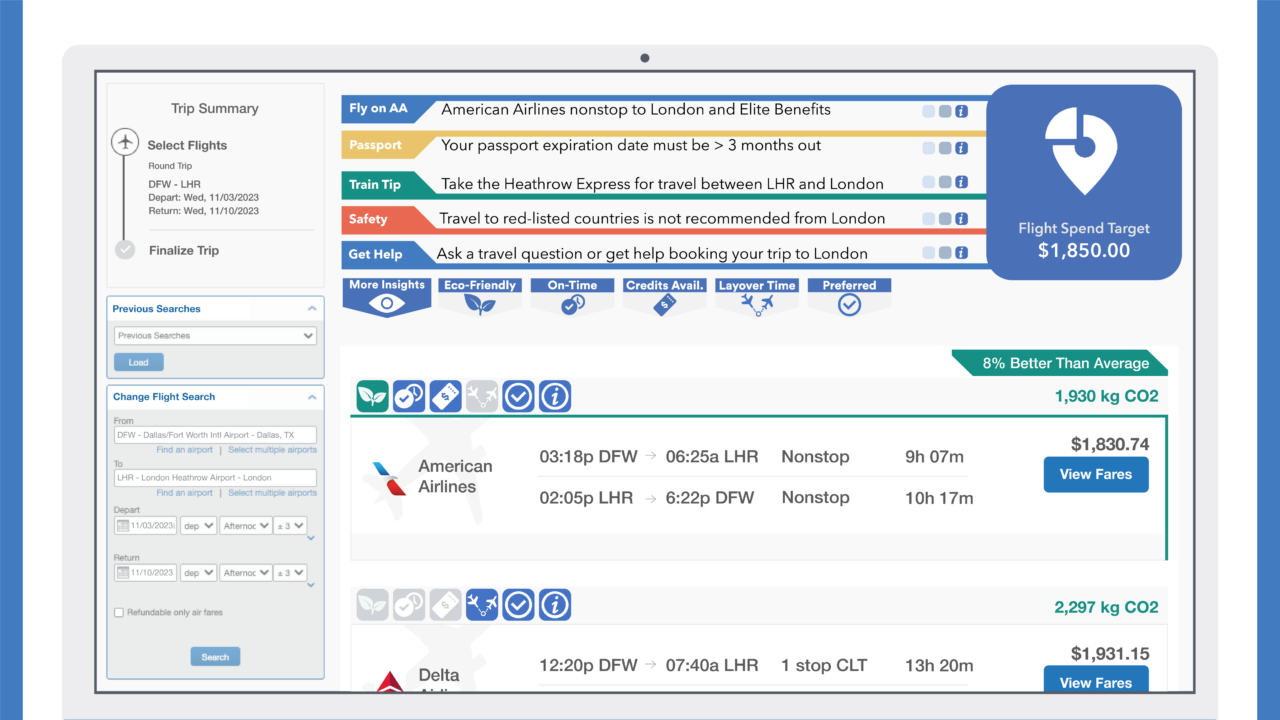This screenshot has height=720, width=1280.
Task: Click the info icon on Delta flight card
Action: coord(555,604)
